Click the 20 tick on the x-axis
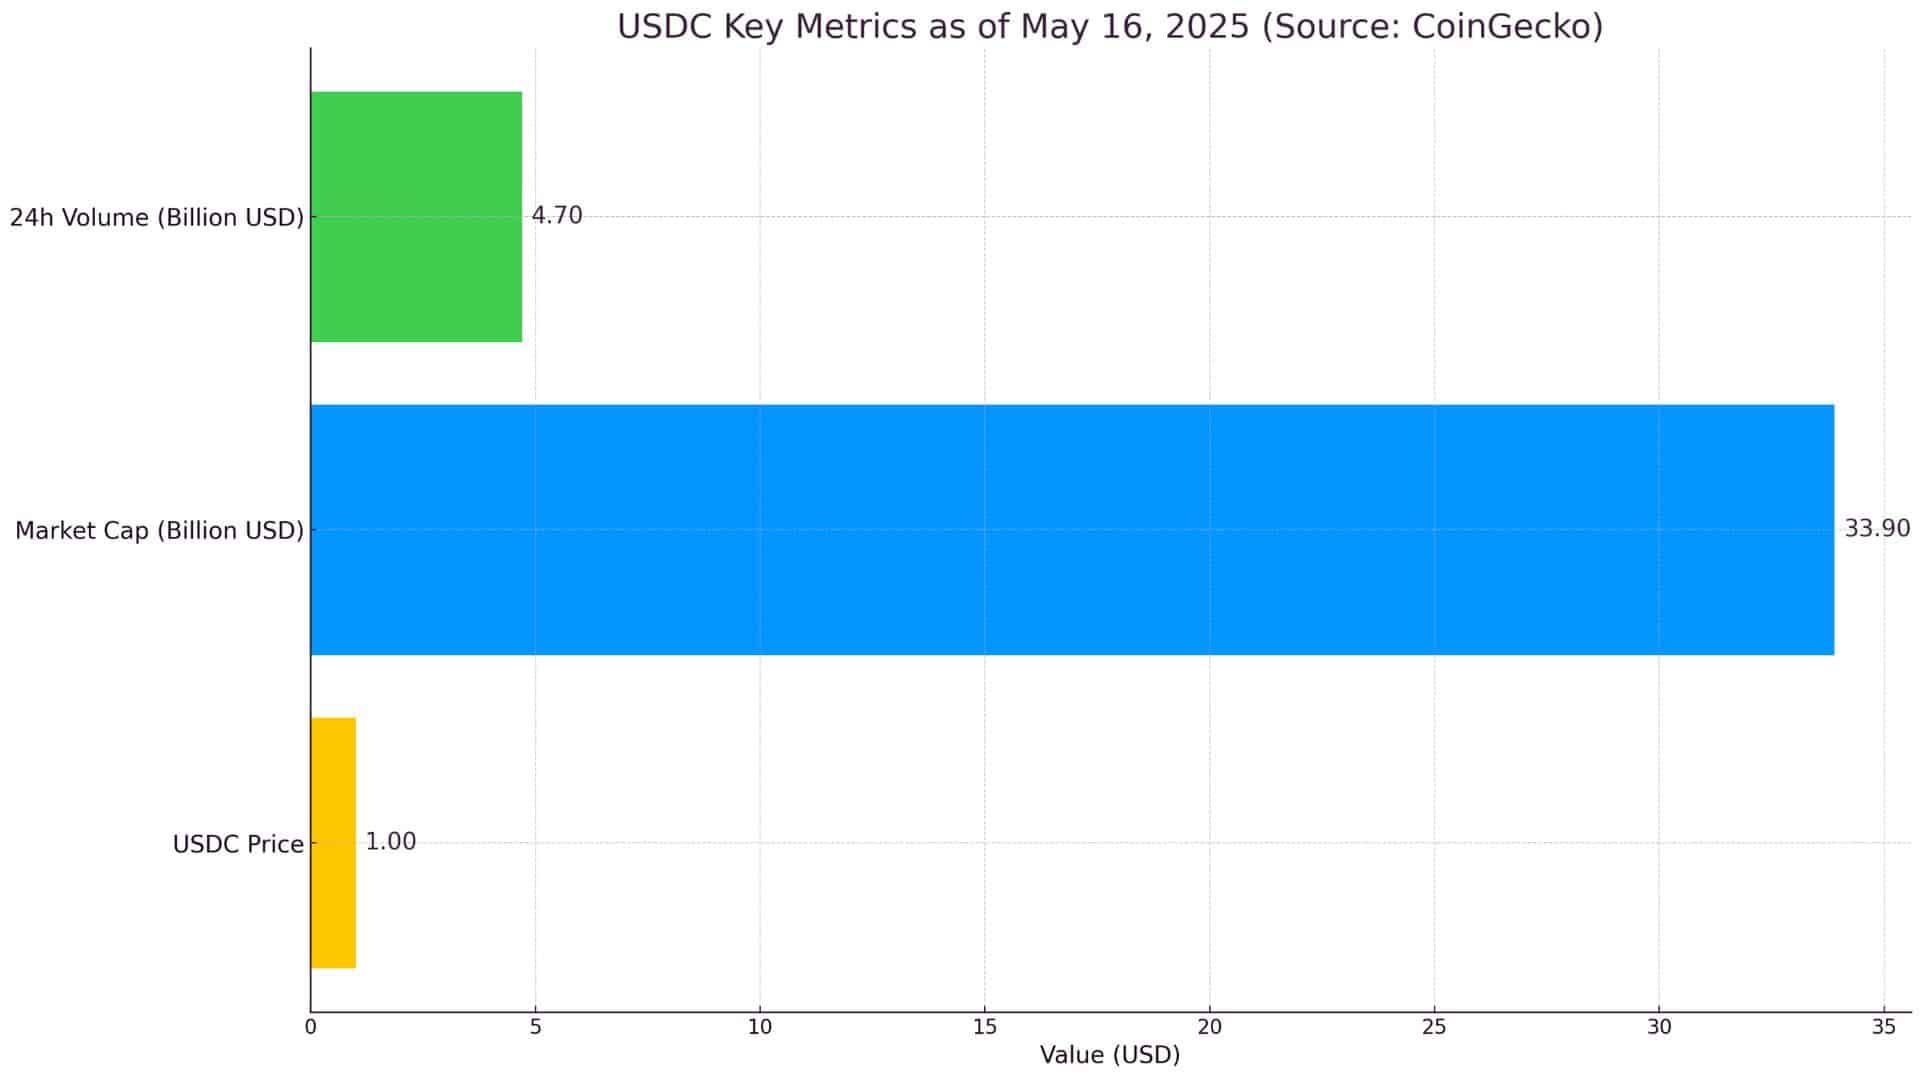Image resolution: width=1920 pixels, height=1080 pixels. click(x=1209, y=1028)
